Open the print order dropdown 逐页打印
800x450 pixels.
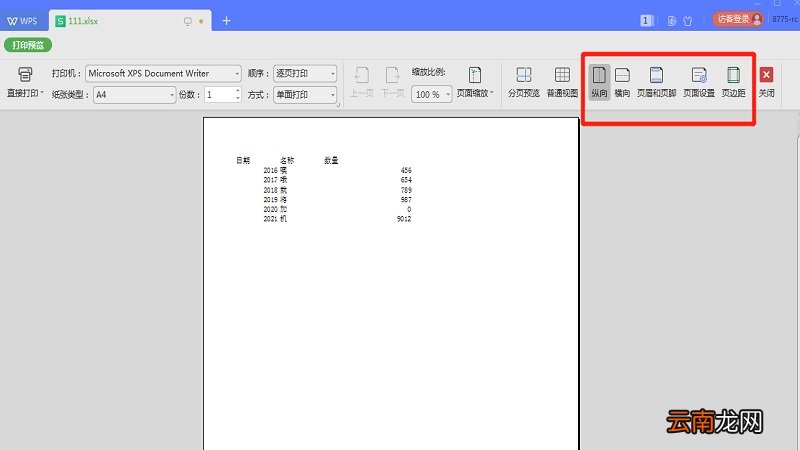(305, 73)
